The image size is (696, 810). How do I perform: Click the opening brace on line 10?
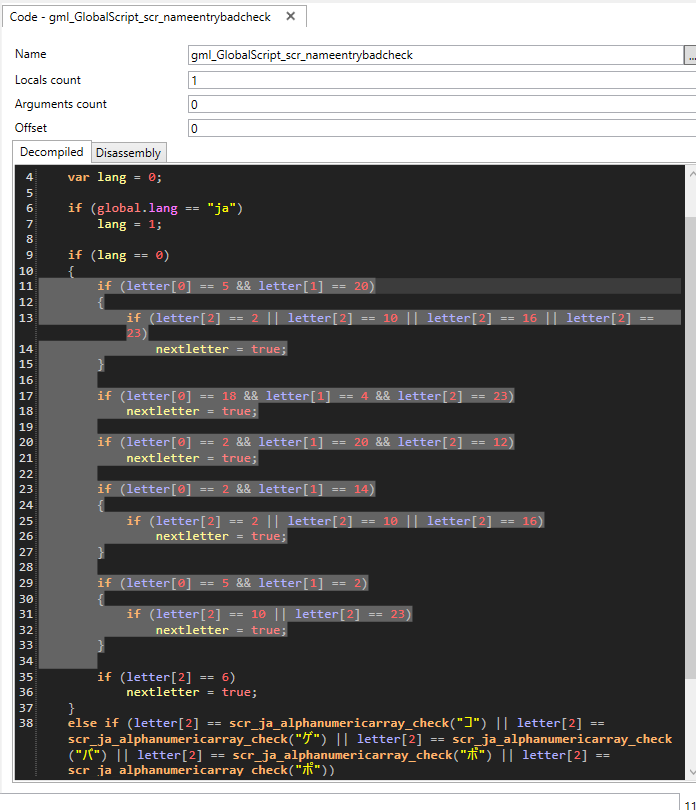71,271
